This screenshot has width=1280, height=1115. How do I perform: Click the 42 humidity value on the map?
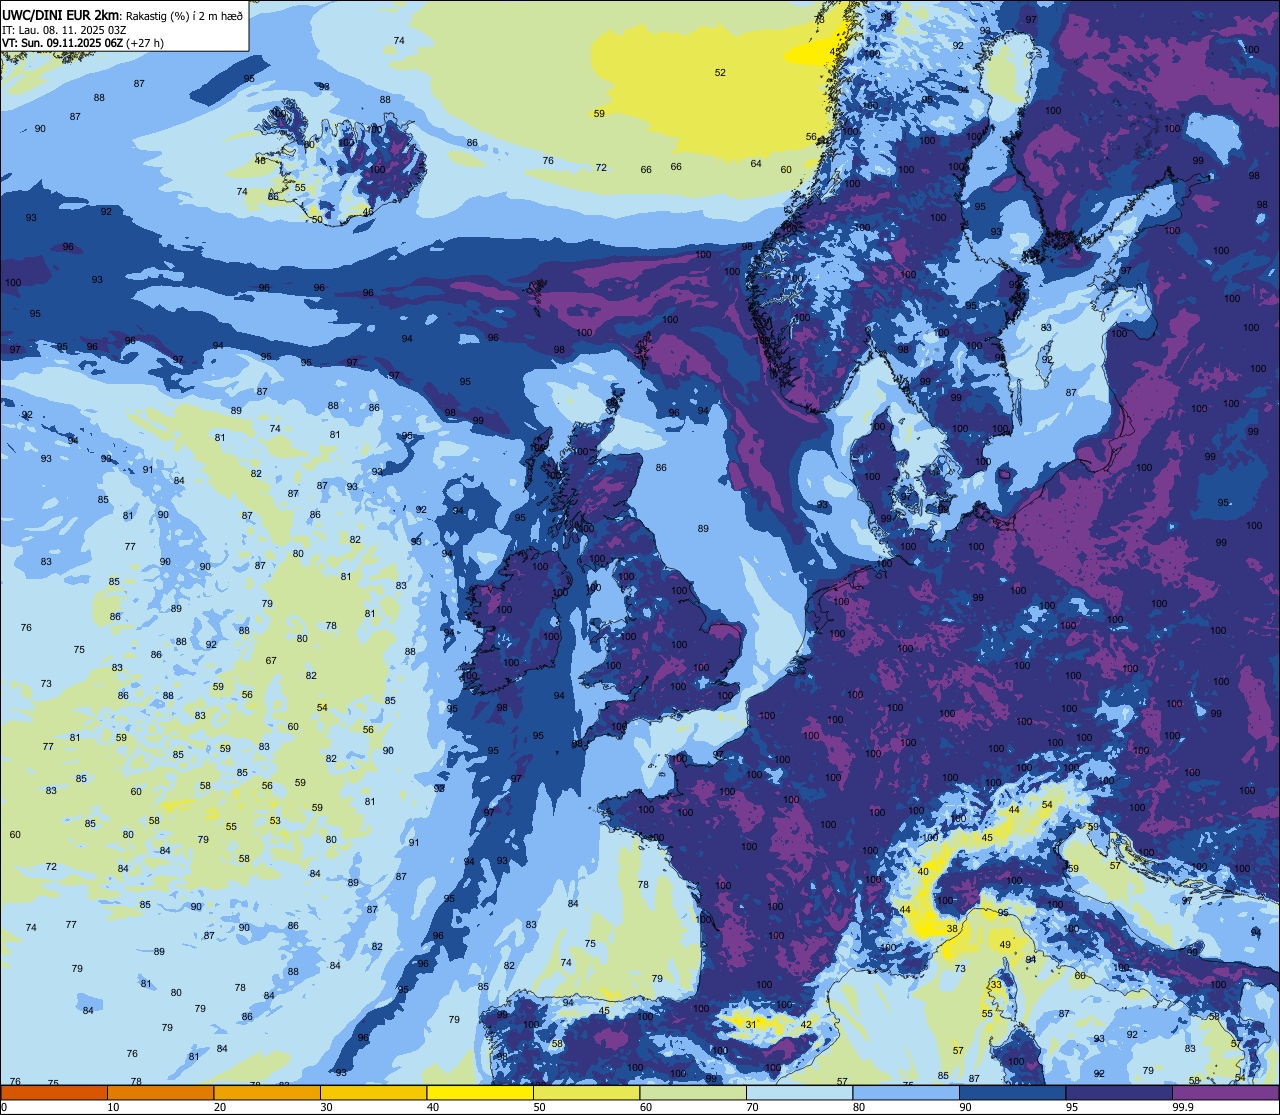(806, 1024)
